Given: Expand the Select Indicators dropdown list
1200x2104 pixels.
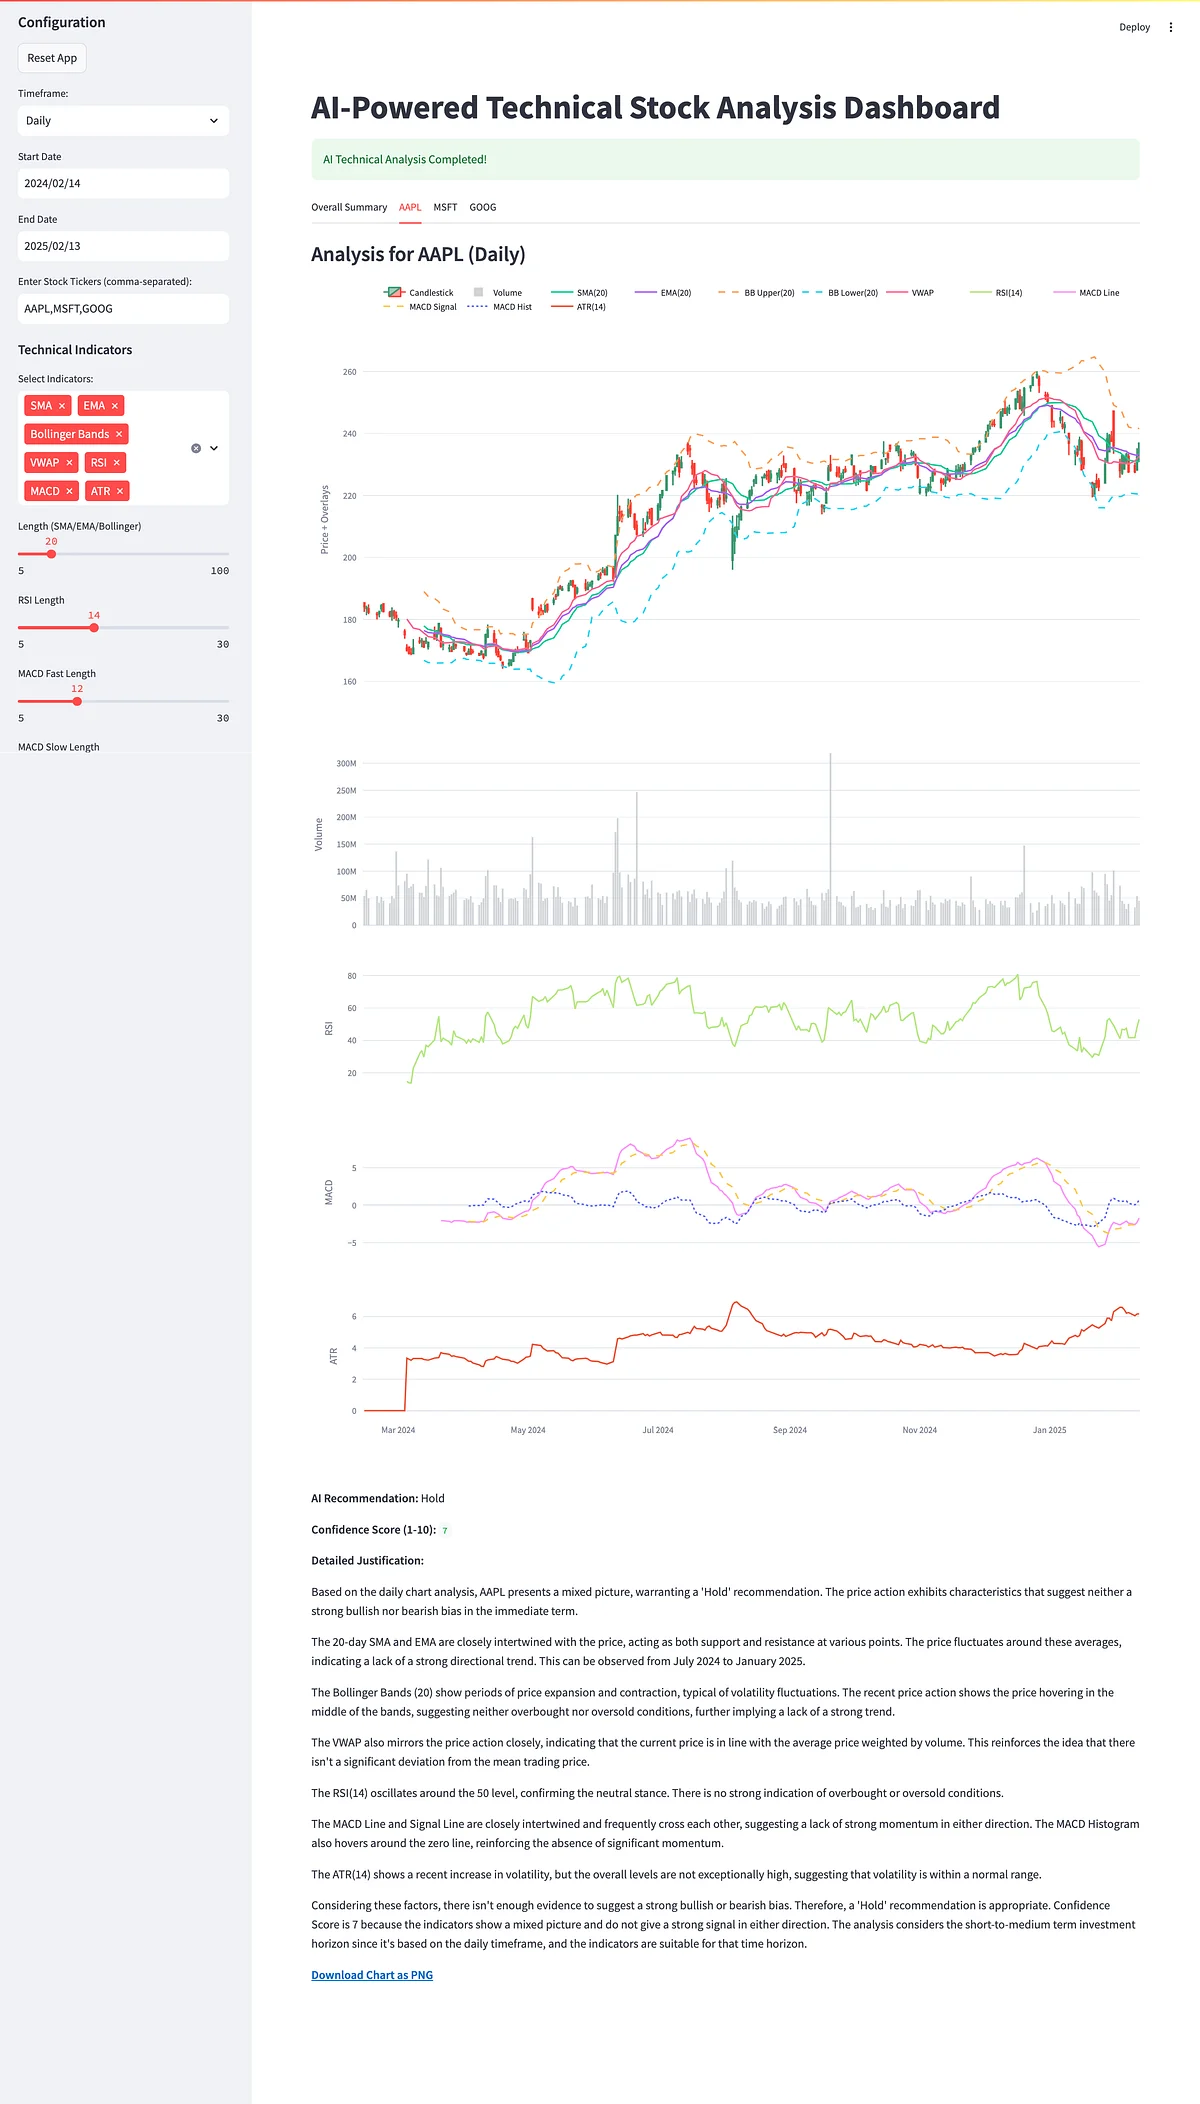Looking at the screenshot, I should tap(214, 448).
